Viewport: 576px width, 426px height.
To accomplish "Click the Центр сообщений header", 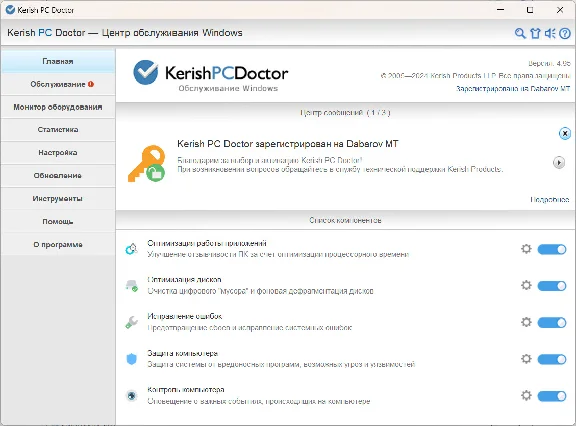I will (x=345, y=112).
